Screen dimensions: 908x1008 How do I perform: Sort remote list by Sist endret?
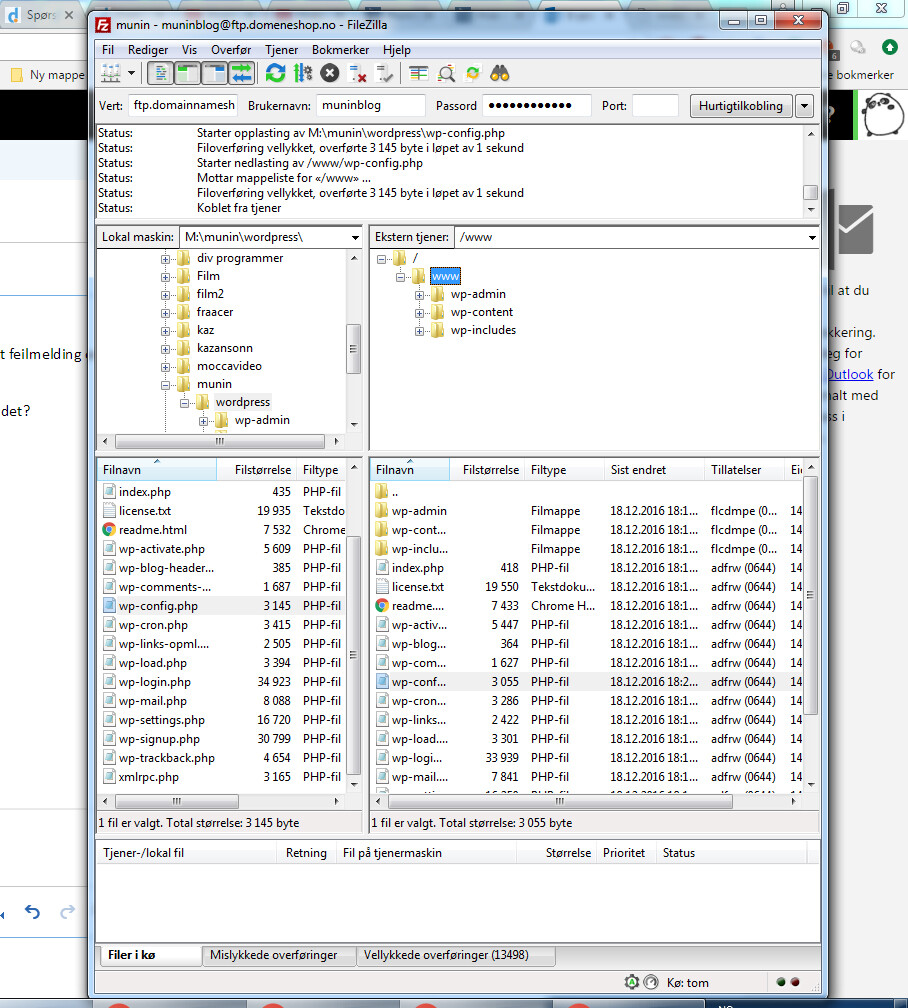tap(654, 470)
